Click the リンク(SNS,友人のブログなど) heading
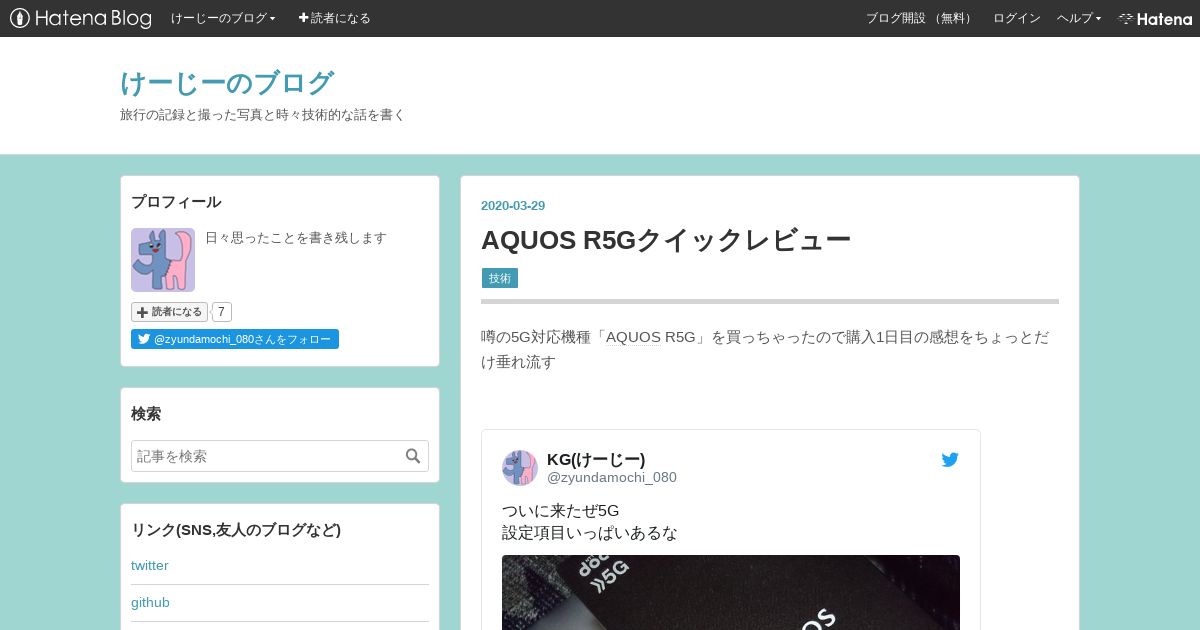This screenshot has height=630, width=1200. click(x=236, y=530)
